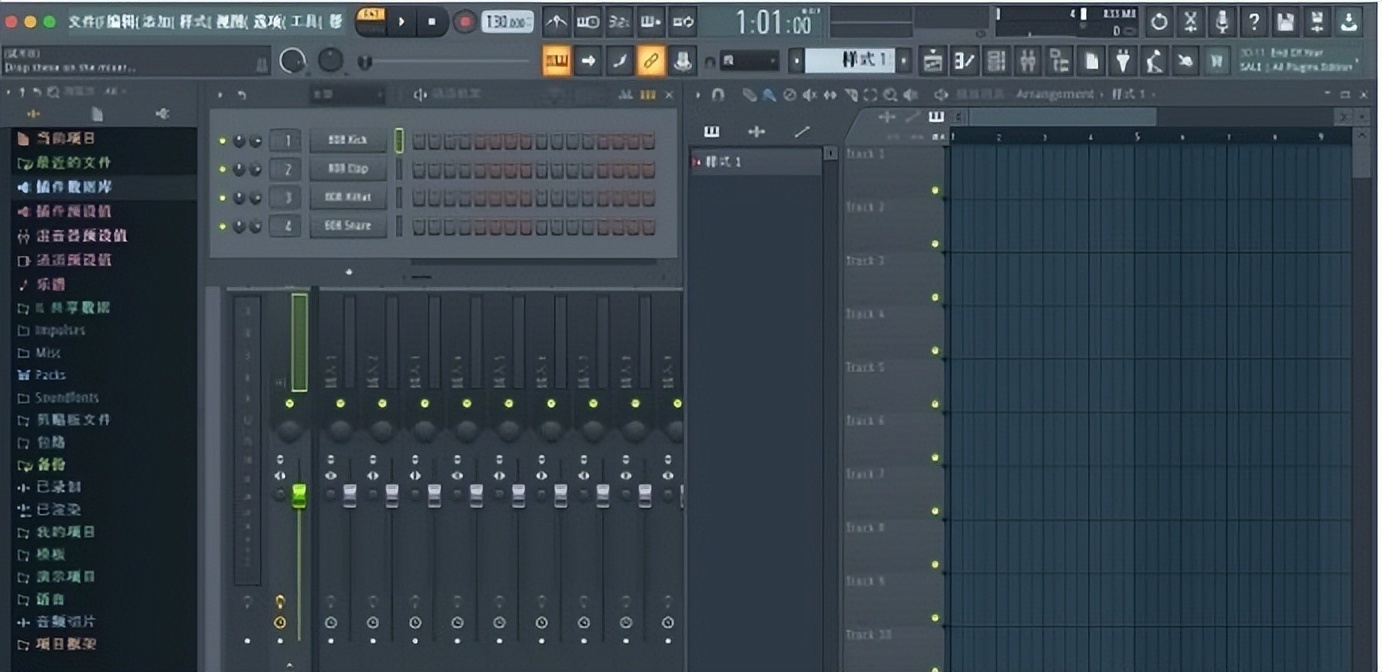Open the piano roll view icon
The width and height of the screenshot is (1382, 672).
point(963,61)
